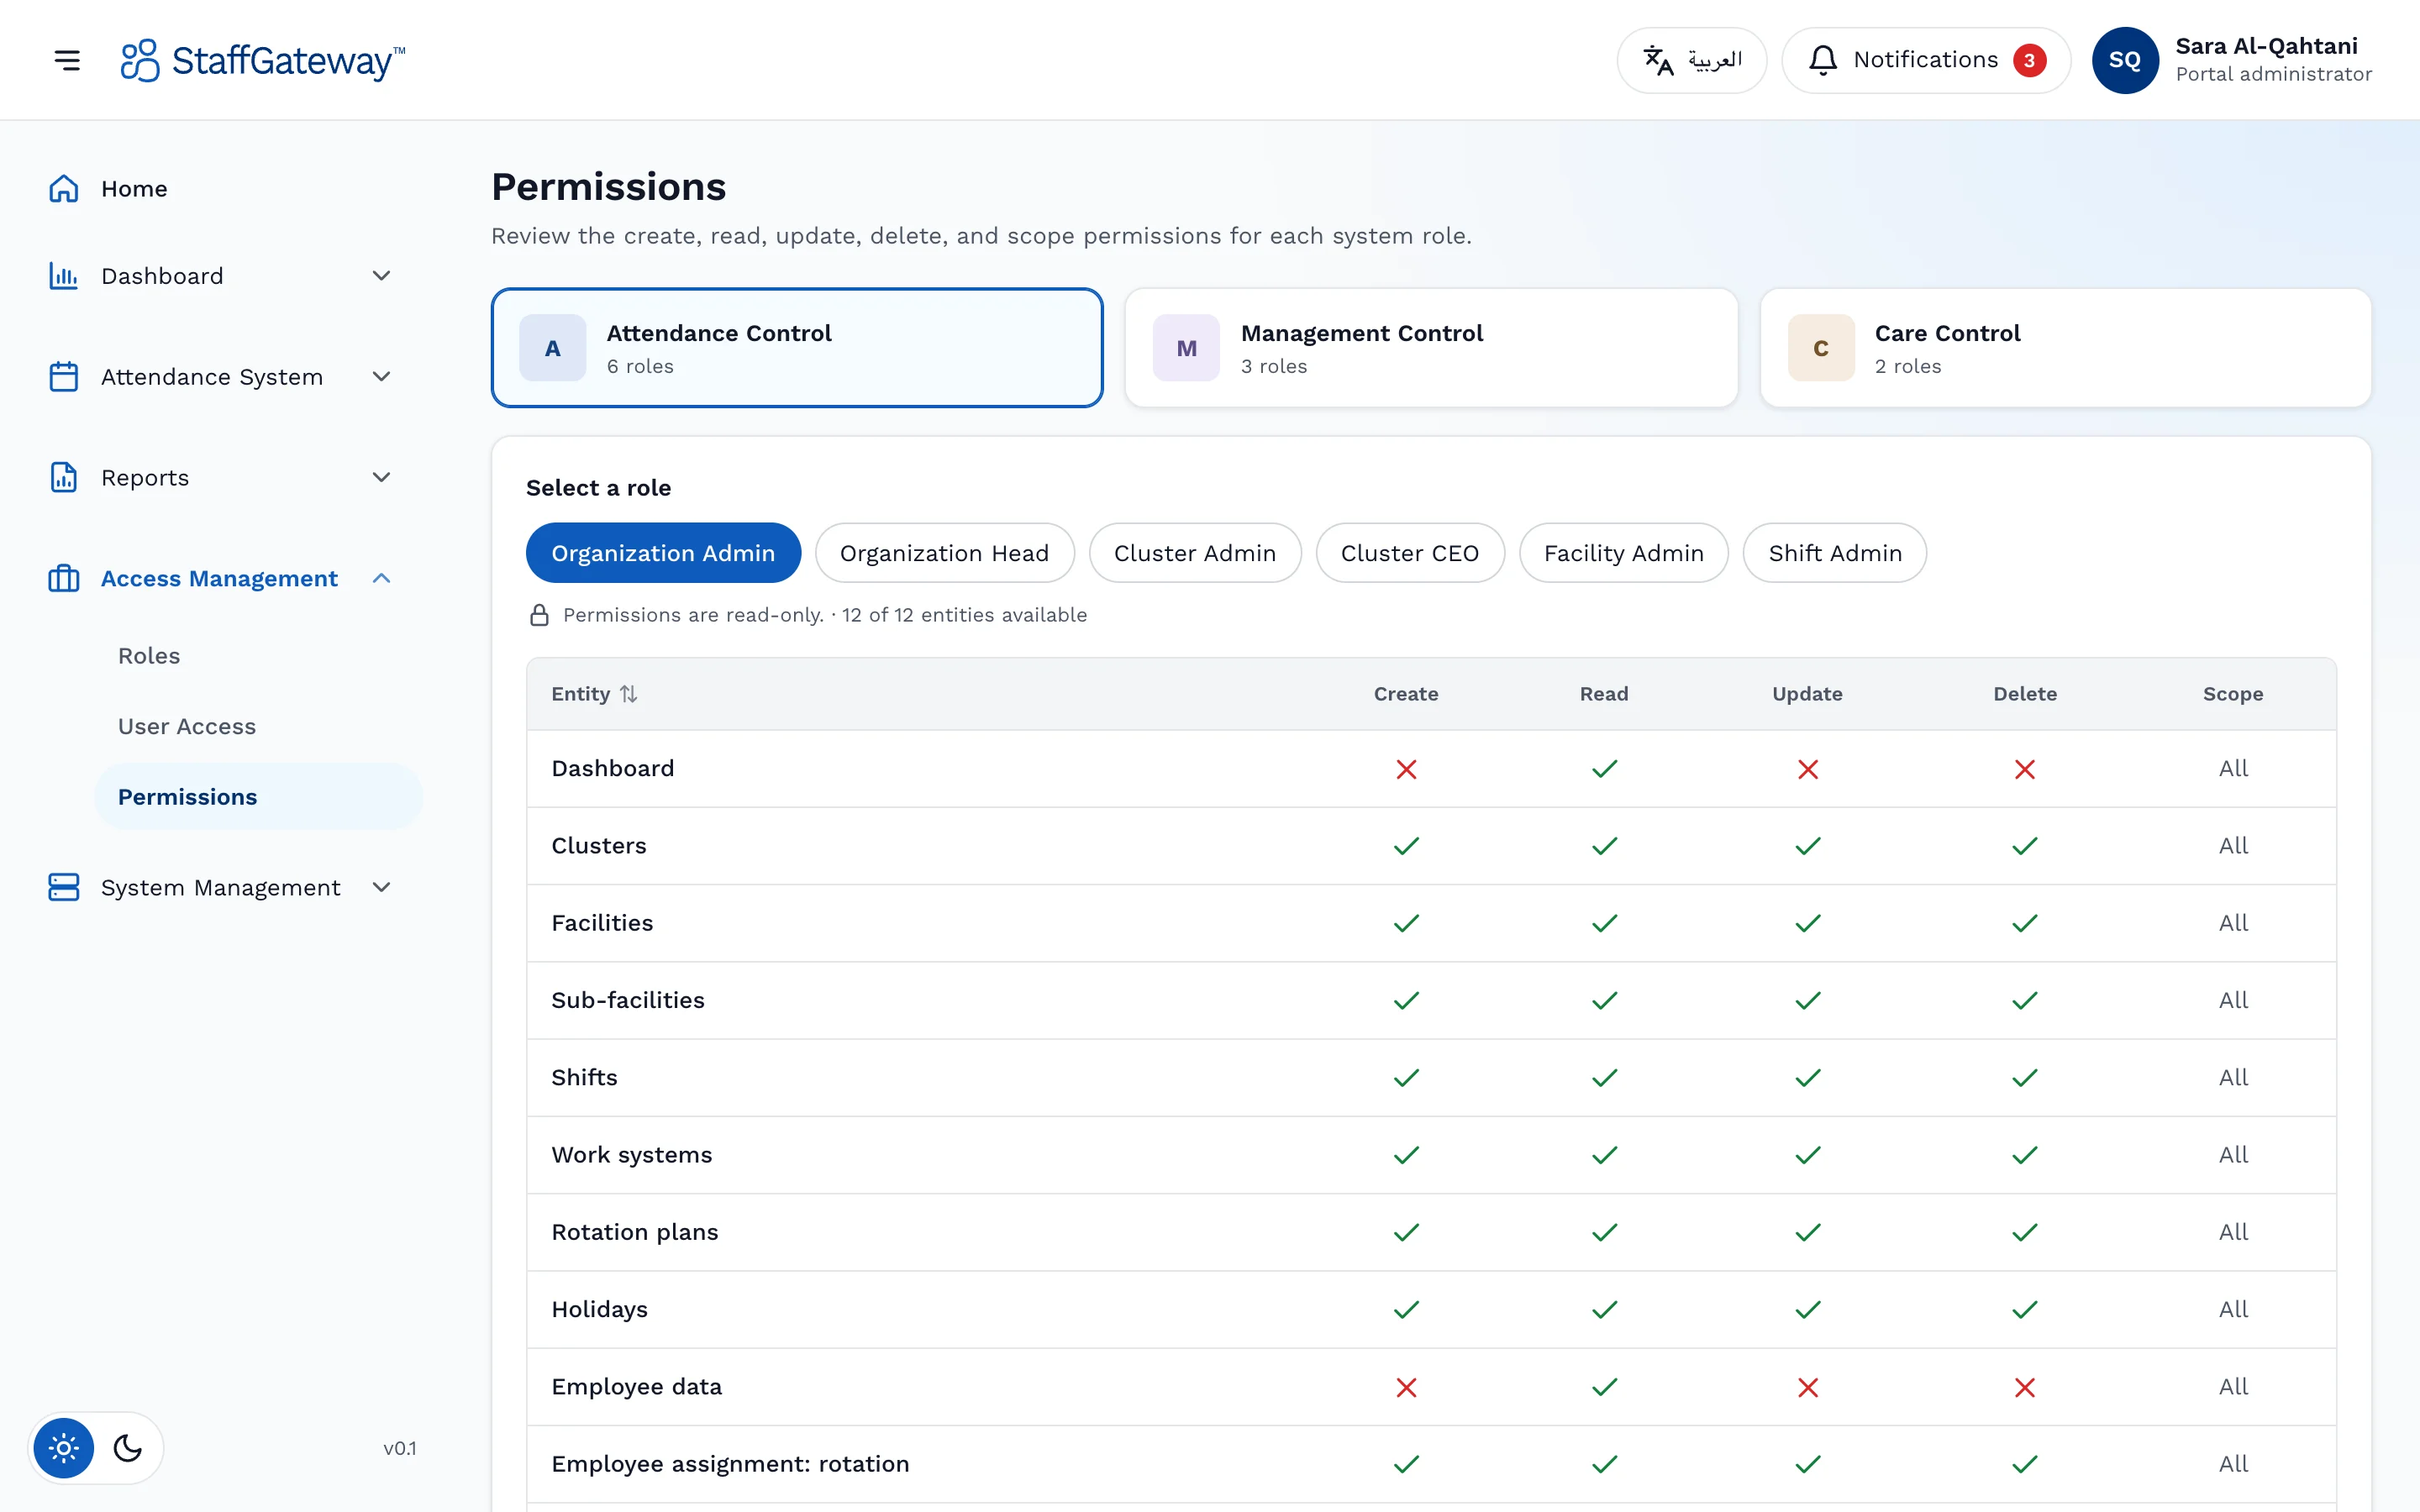2420x1512 pixels.
Task: Expand the Dashboard sidebar chevron
Action: point(381,276)
